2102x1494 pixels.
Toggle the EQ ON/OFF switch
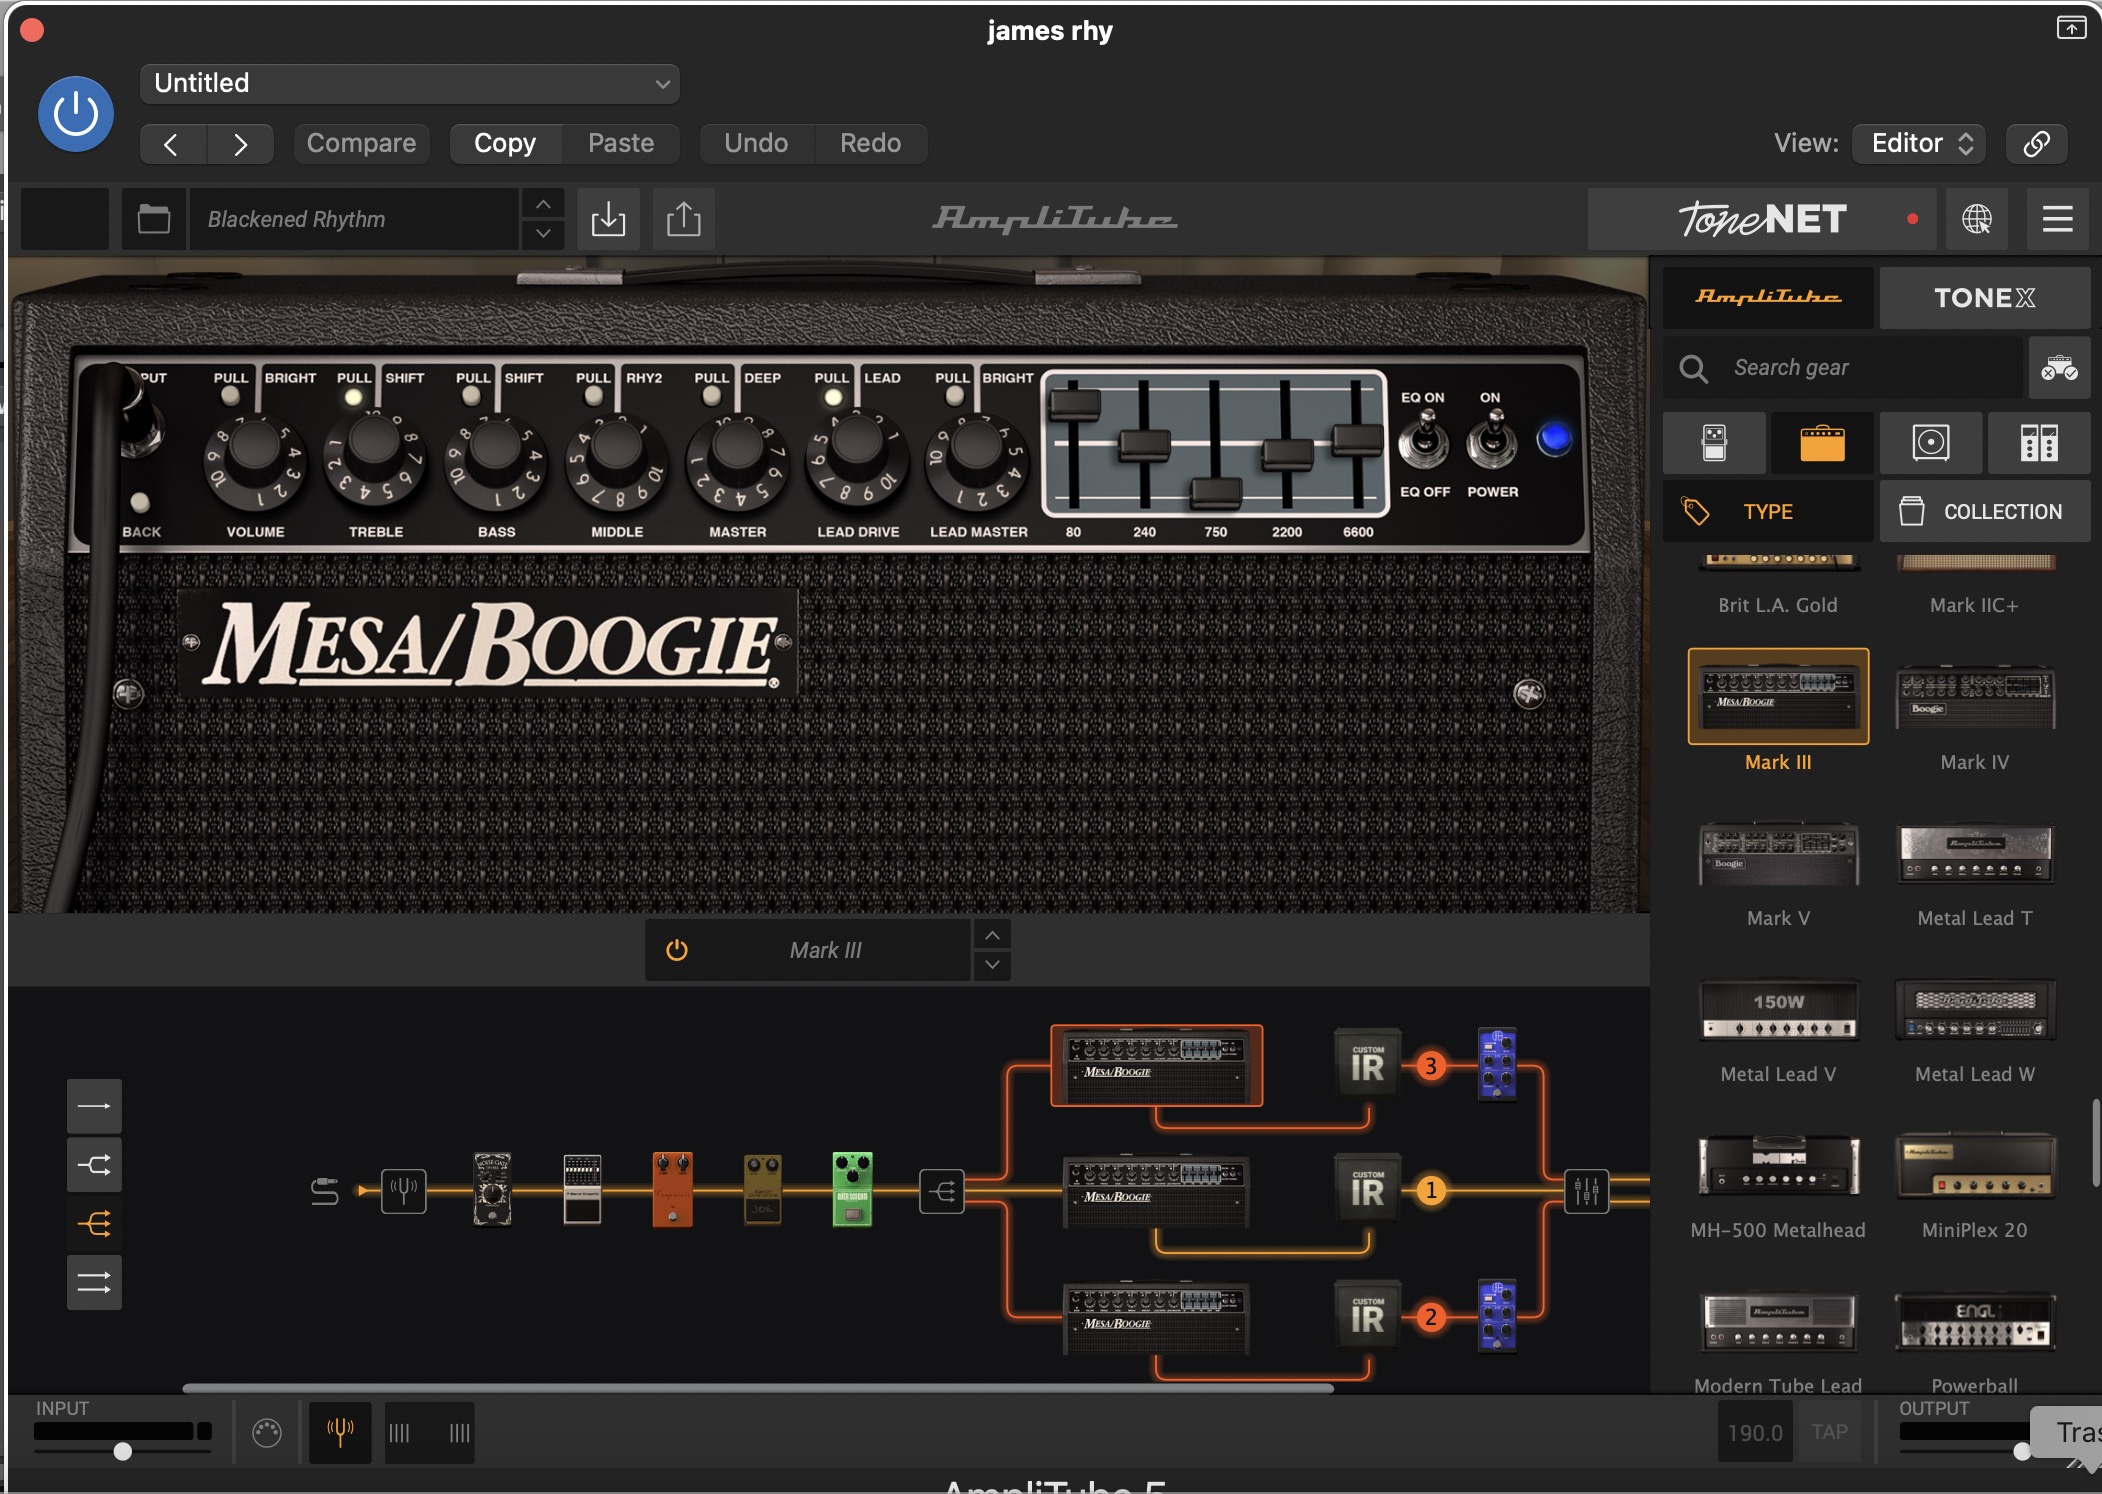click(x=1423, y=440)
